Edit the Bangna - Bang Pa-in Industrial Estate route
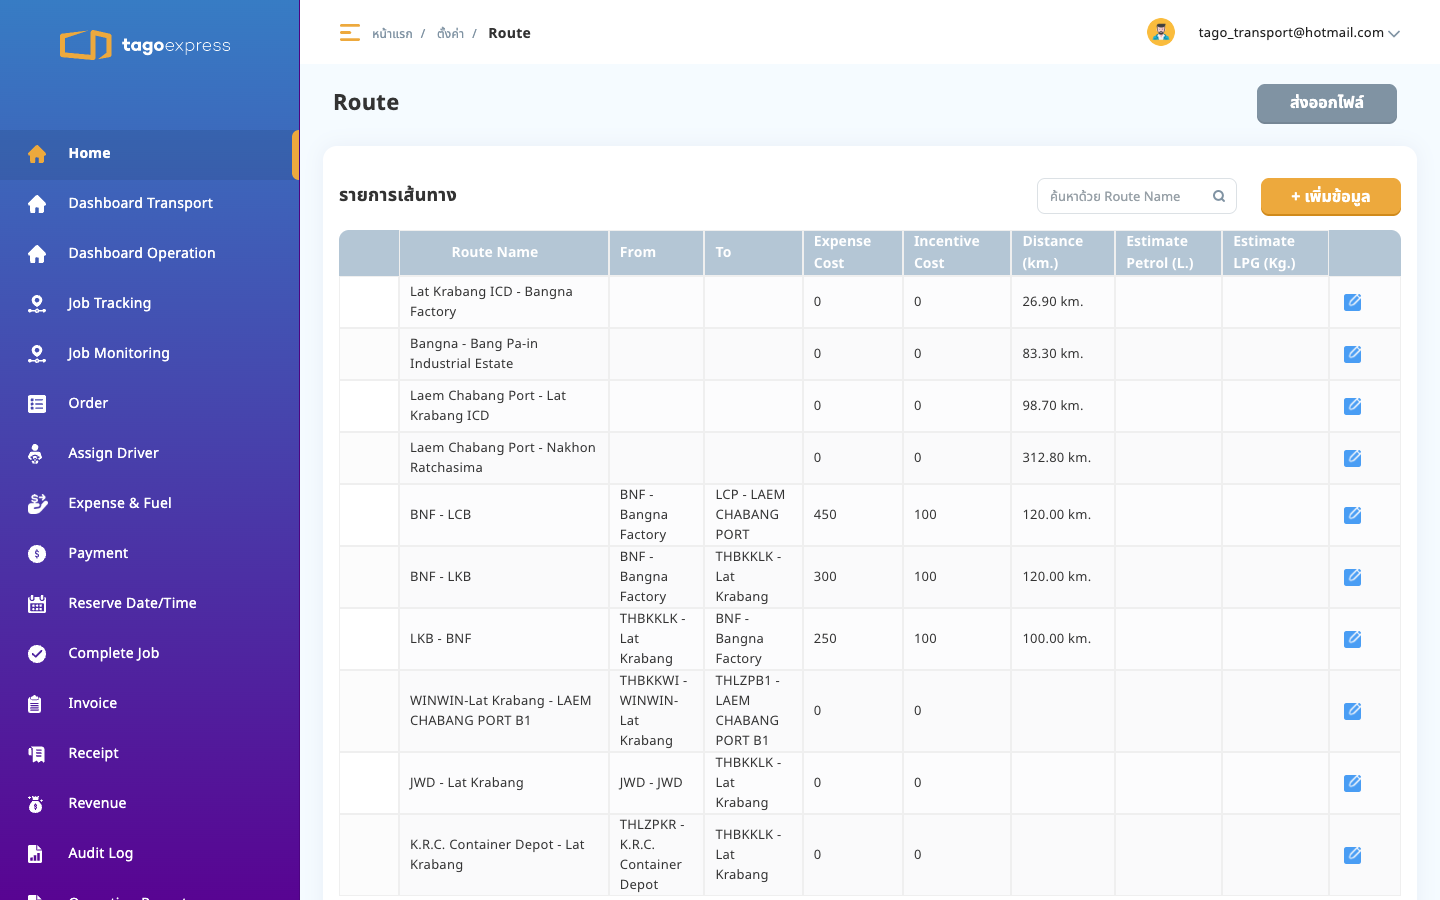This screenshot has width=1440, height=900. point(1352,354)
